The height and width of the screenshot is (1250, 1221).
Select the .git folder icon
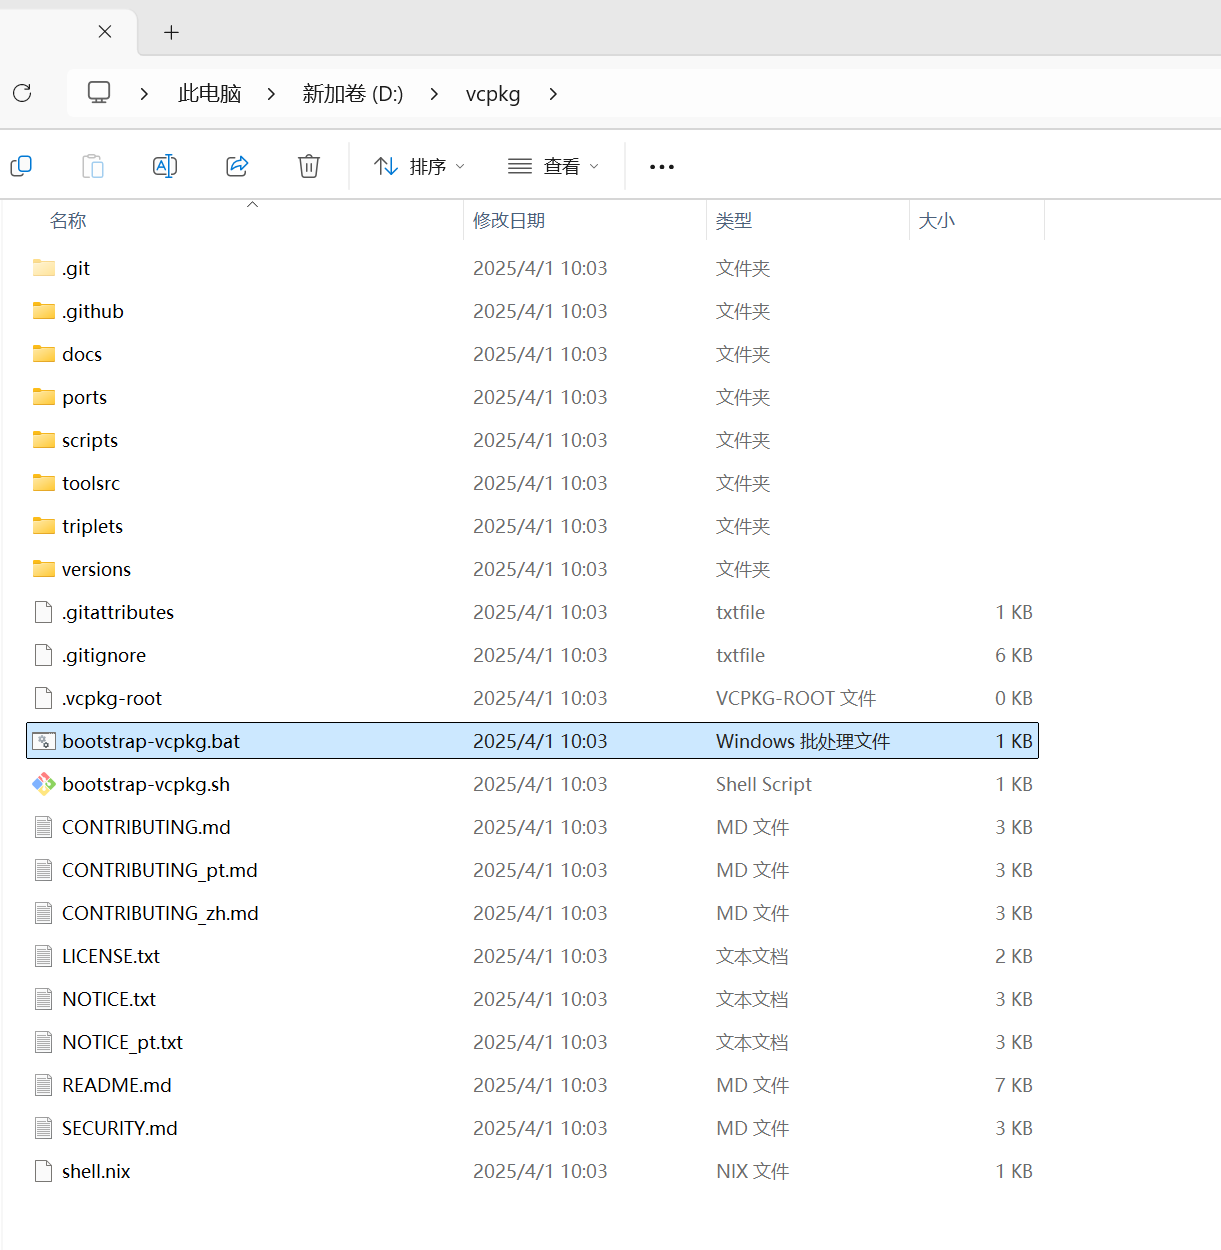tap(44, 267)
